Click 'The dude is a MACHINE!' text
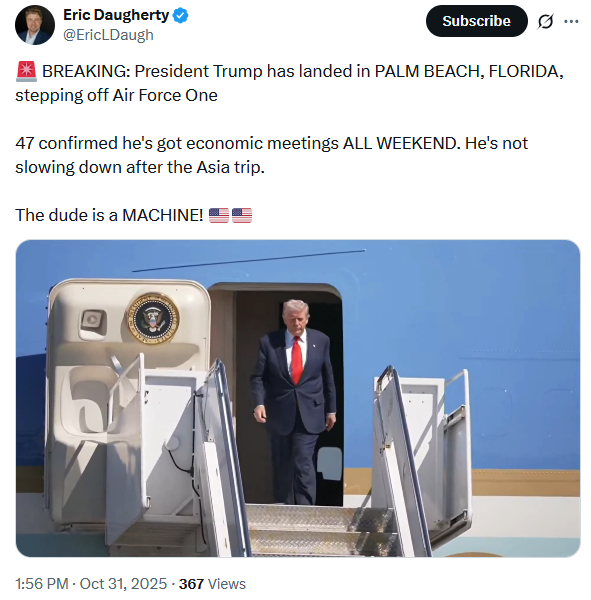The width and height of the screenshot is (591, 600). (x=109, y=215)
